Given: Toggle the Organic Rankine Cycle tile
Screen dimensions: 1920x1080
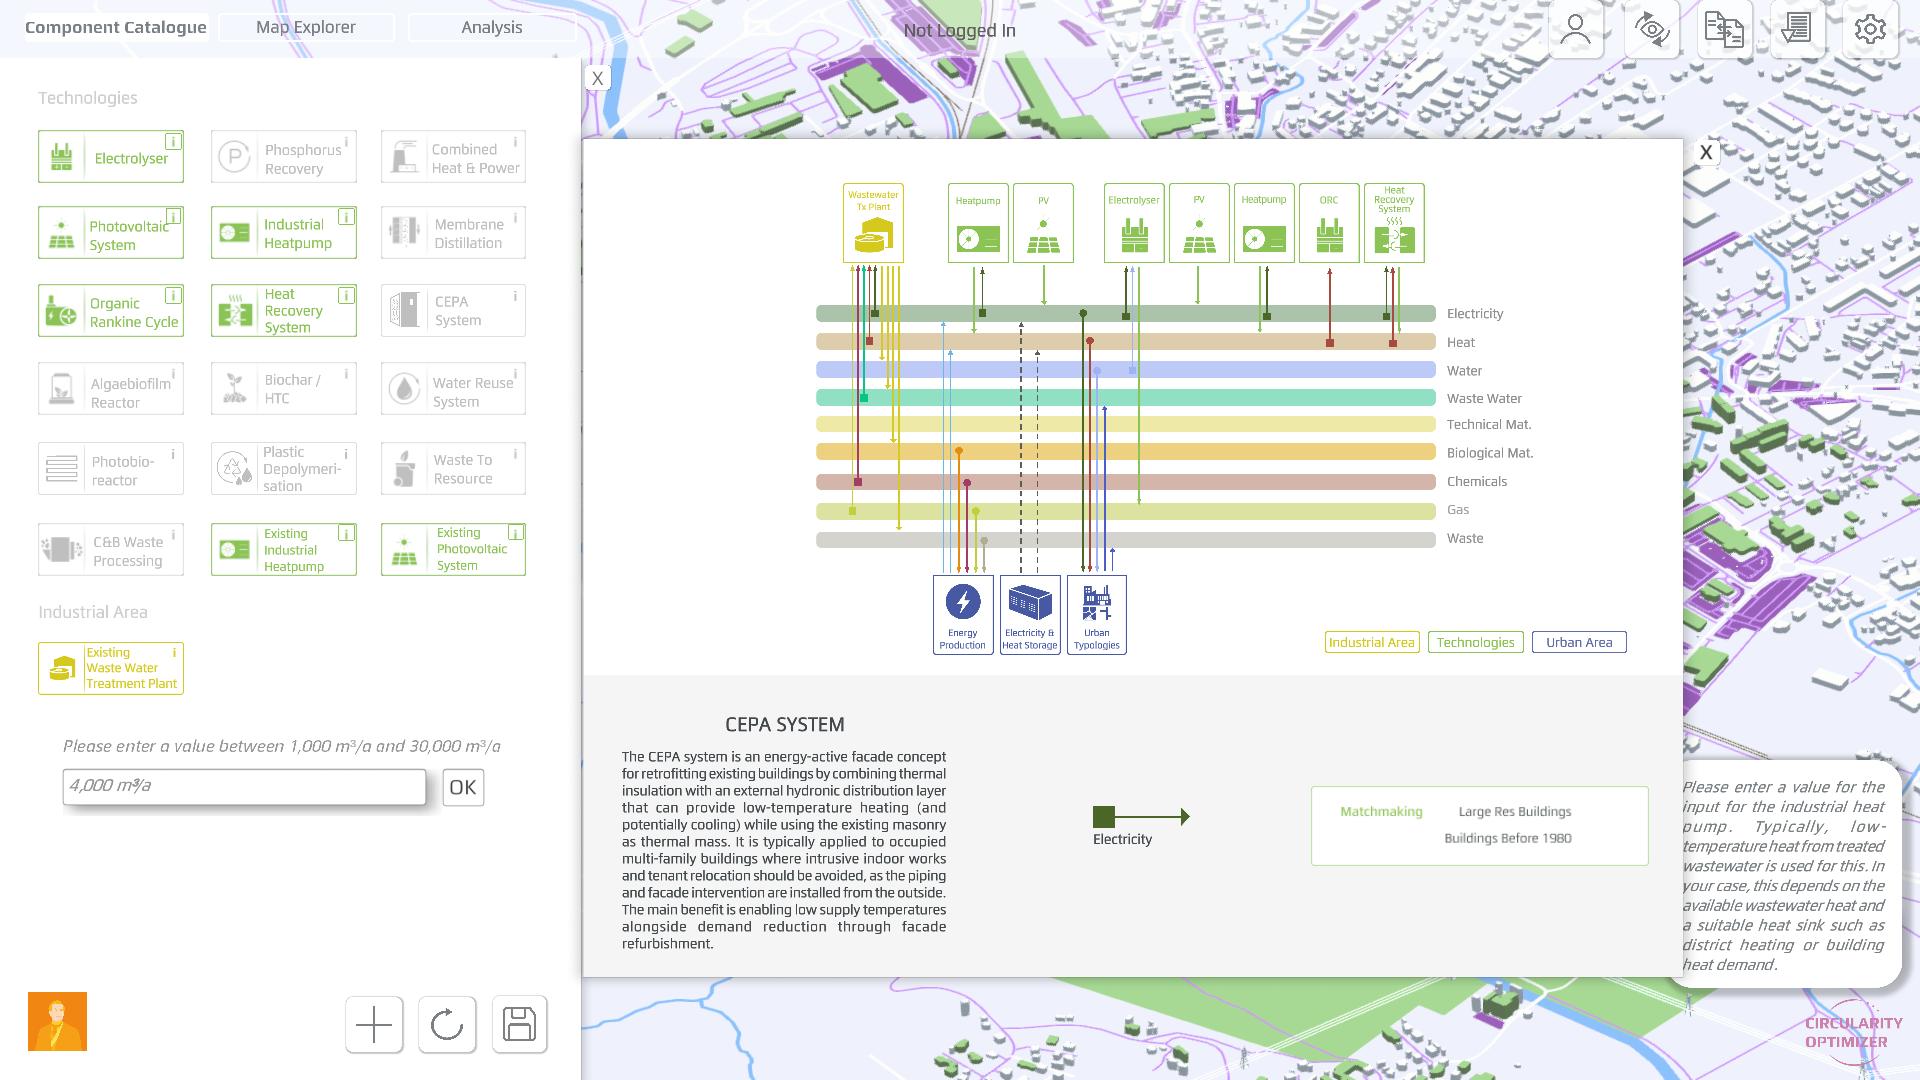Looking at the screenshot, I should pyautogui.click(x=110, y=312).
